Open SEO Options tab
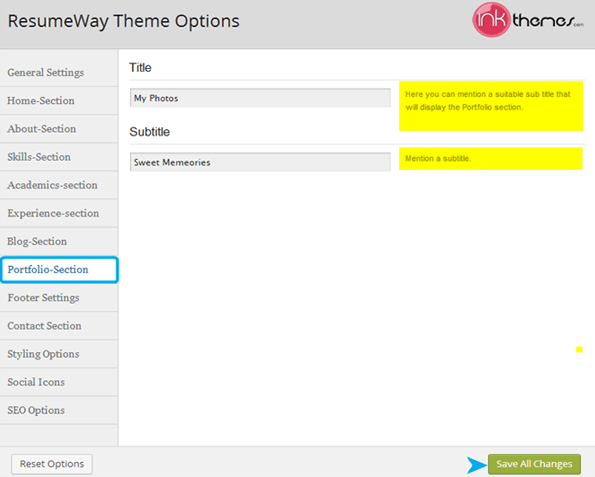 click(x=59, y=410)
